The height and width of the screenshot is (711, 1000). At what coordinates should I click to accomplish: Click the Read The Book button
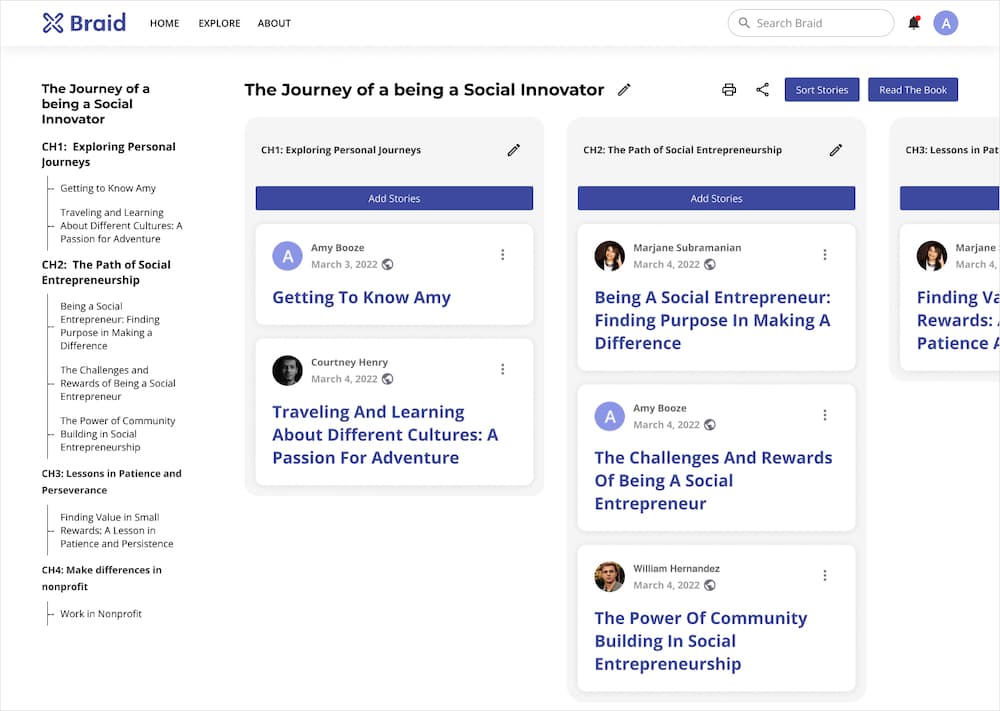click(912, 90)
